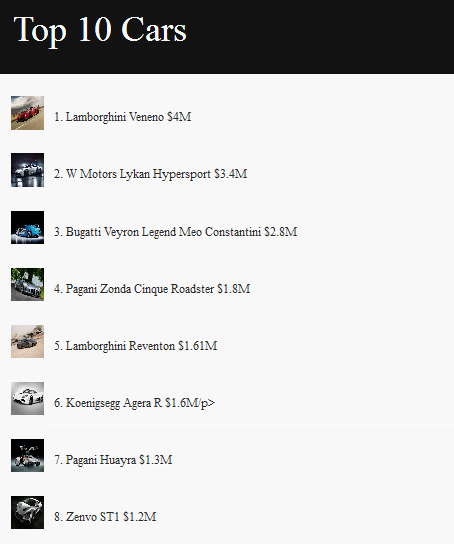Open the Zenvo ST1 thumbnail image

point(27,512)
